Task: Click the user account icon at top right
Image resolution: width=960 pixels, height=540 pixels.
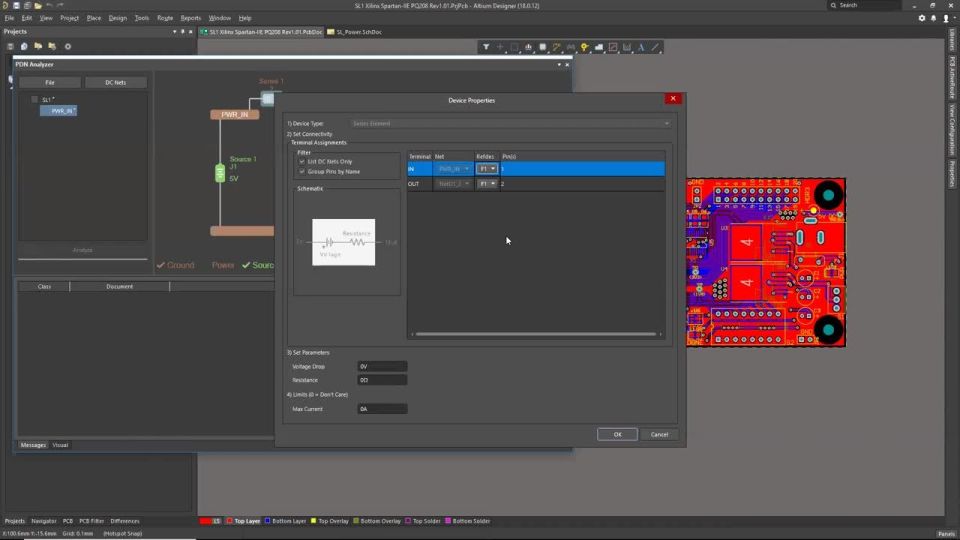Action: pos(946,18)
